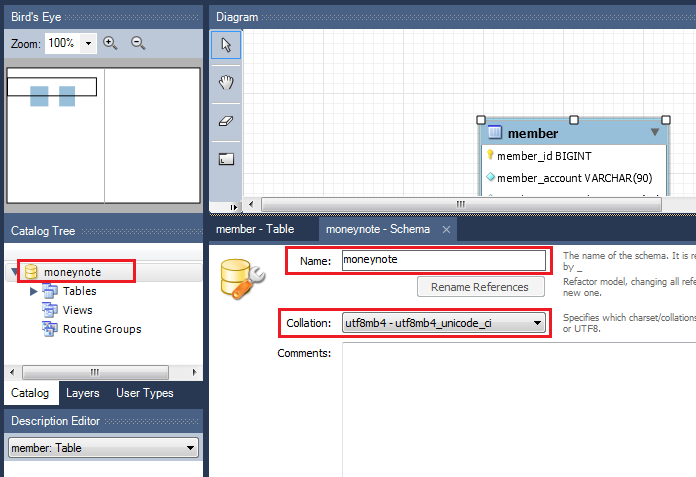The width and height of the screenshot is (696, 477).
Task: Select the pointer selection tool
Action: click(x=226, y=44)
